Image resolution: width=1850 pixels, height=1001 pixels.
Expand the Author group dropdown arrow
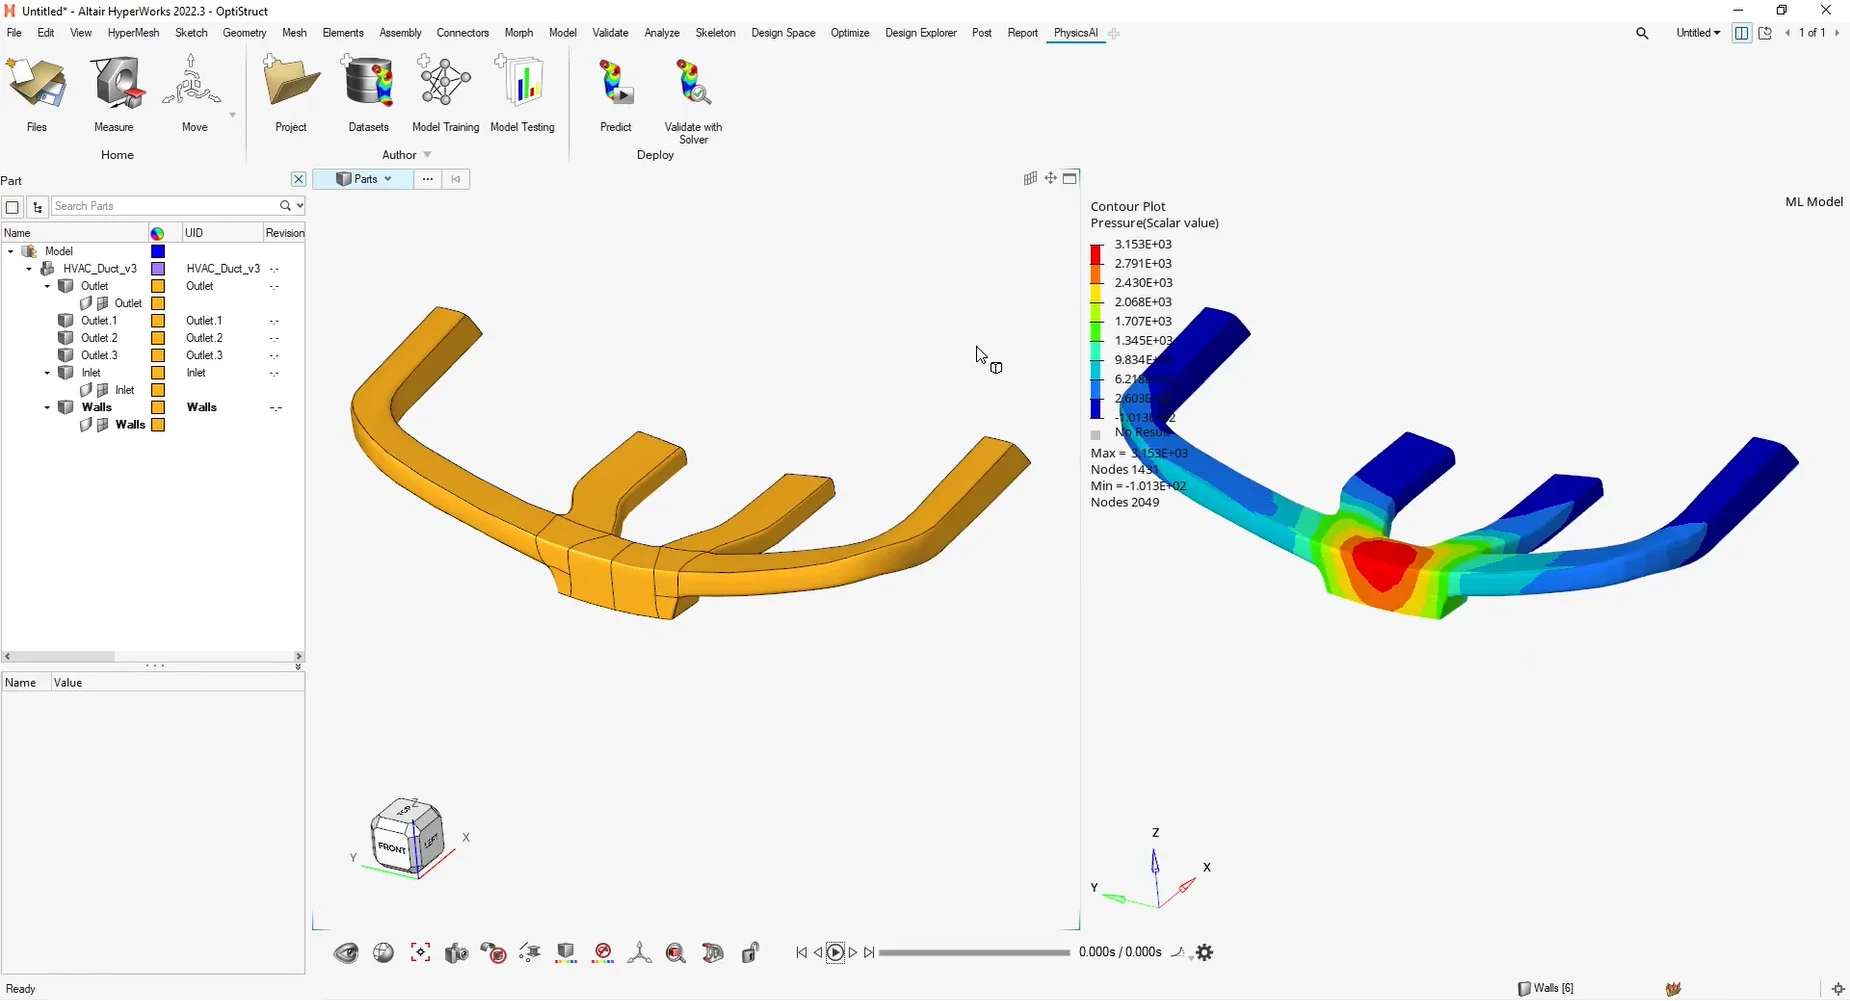coord(428,155)
